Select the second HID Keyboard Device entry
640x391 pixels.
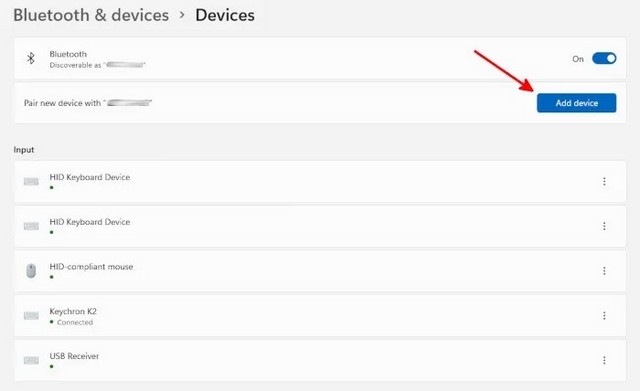[320, 226]
